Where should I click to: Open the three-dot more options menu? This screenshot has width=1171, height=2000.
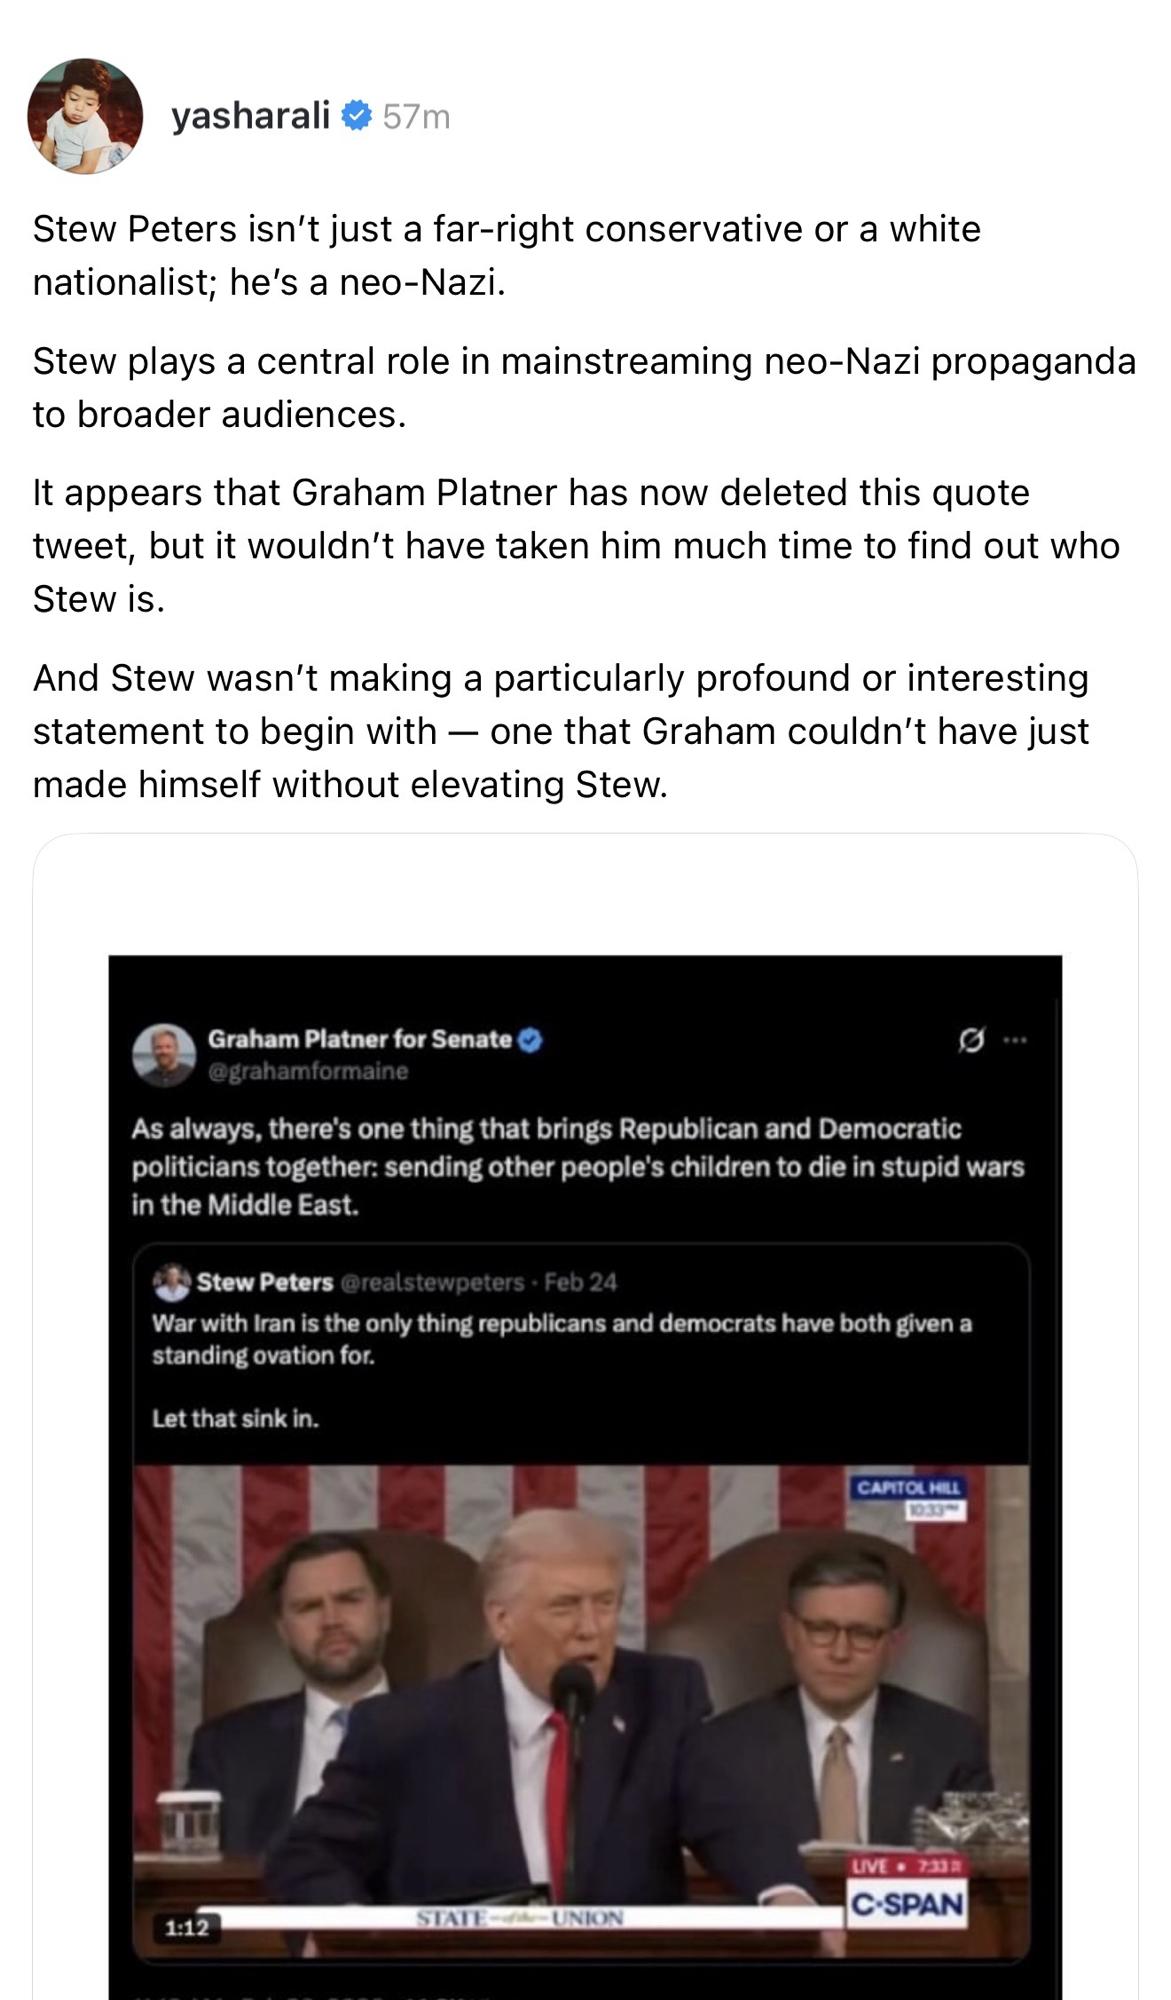(x=1015, y=1041)
